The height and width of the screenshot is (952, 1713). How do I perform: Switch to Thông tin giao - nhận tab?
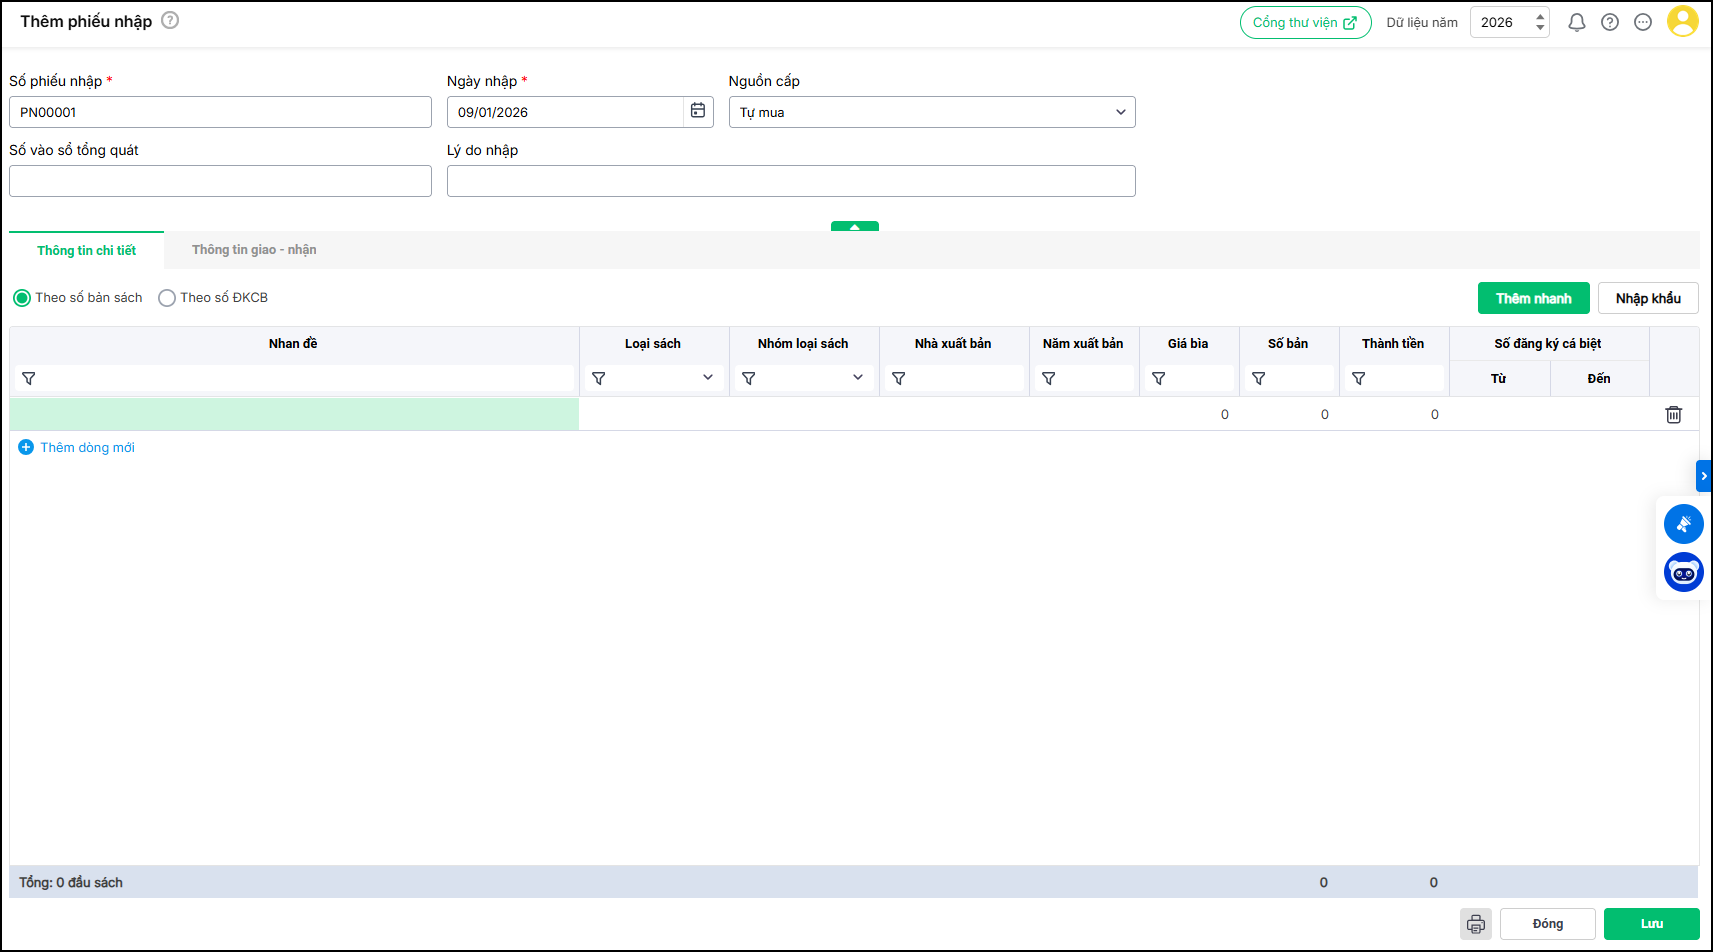pyautogui.click(x=254, y=250)
